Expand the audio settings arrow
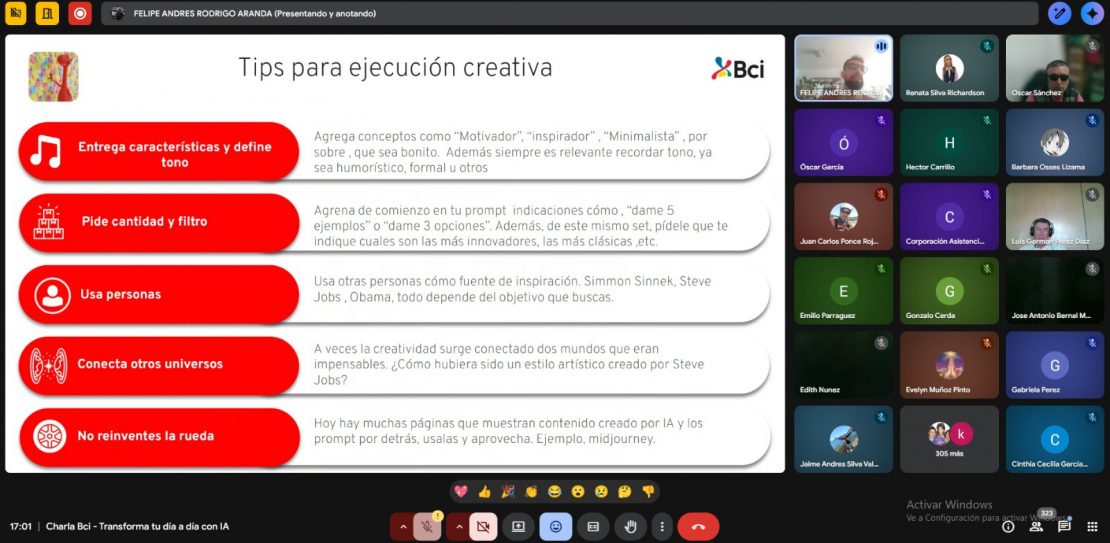The height and width of the screenshot is (543, 1110). click(x=403, y=526)
